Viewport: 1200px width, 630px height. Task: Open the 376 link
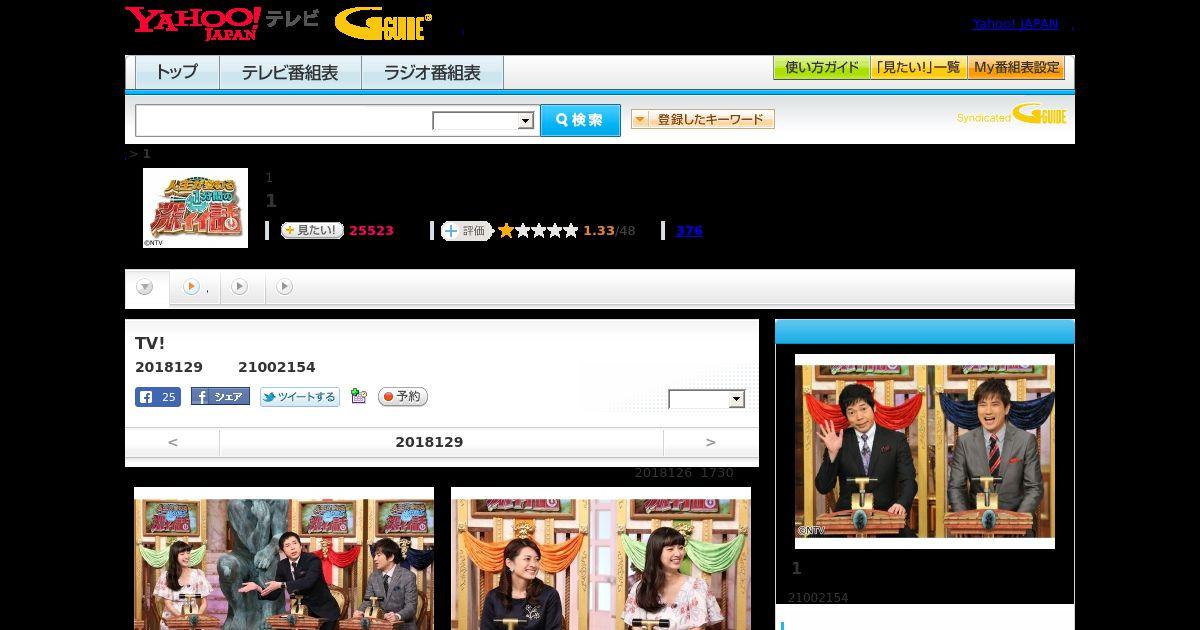(689, 231)
